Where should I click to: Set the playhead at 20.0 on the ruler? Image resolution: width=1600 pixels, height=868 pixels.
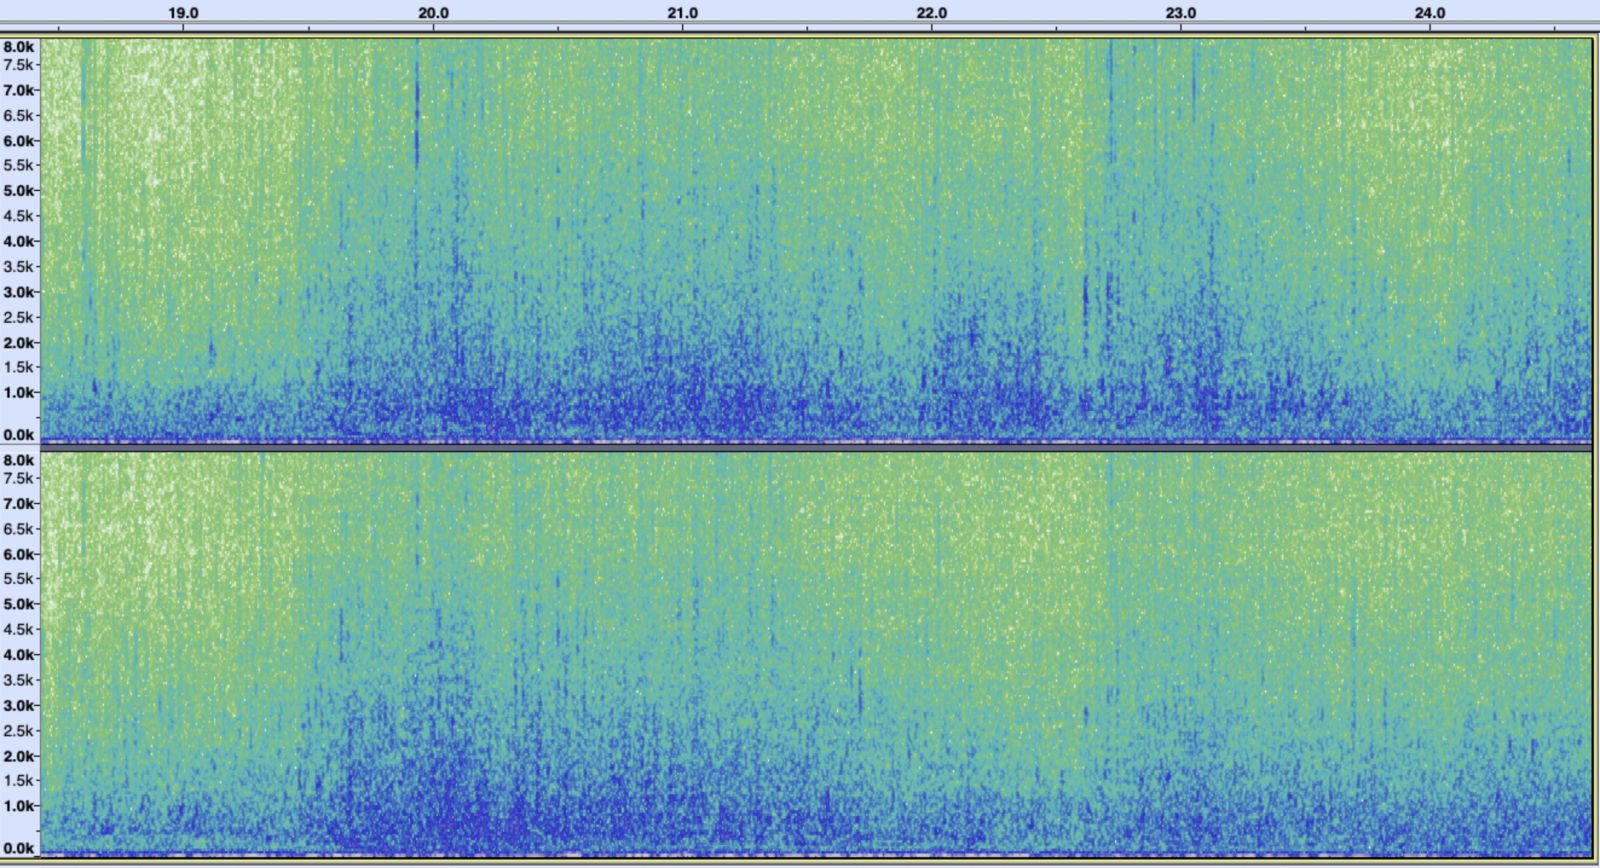[433, 13]
